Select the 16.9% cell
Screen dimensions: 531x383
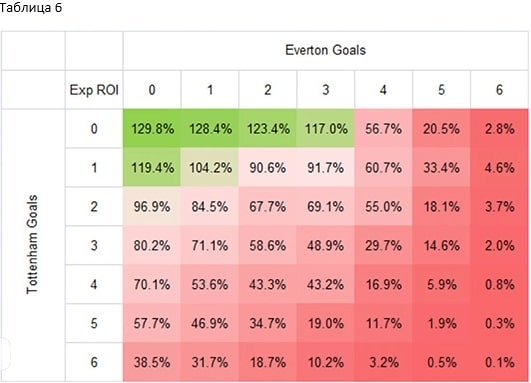384,284
